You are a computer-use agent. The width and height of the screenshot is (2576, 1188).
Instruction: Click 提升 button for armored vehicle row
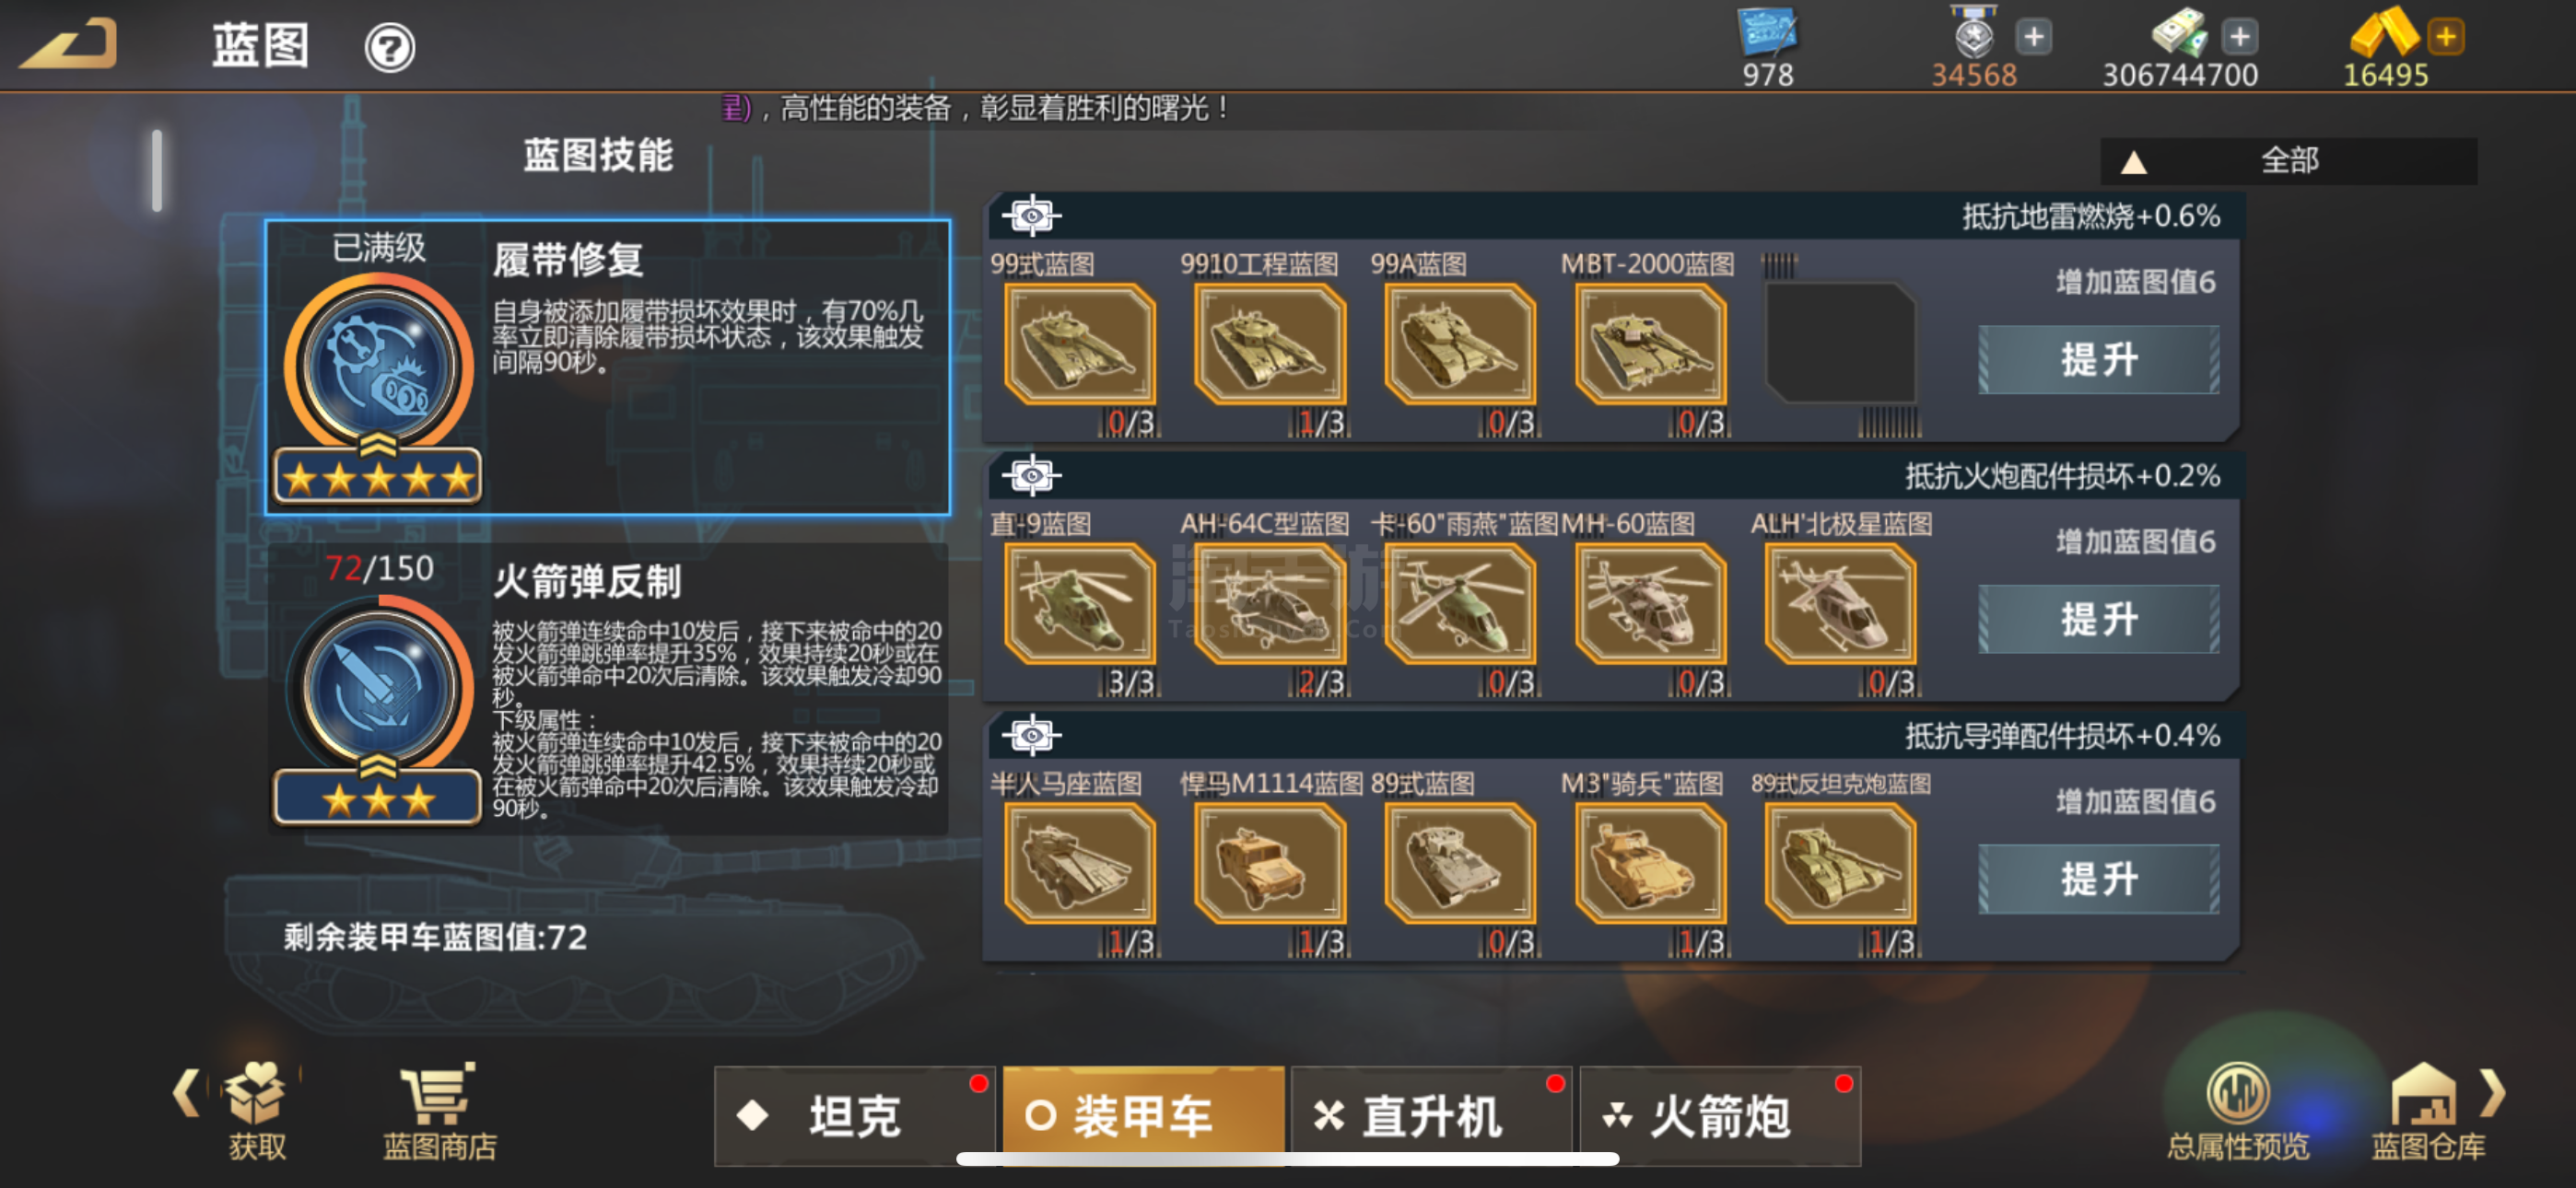(2098, 879)
